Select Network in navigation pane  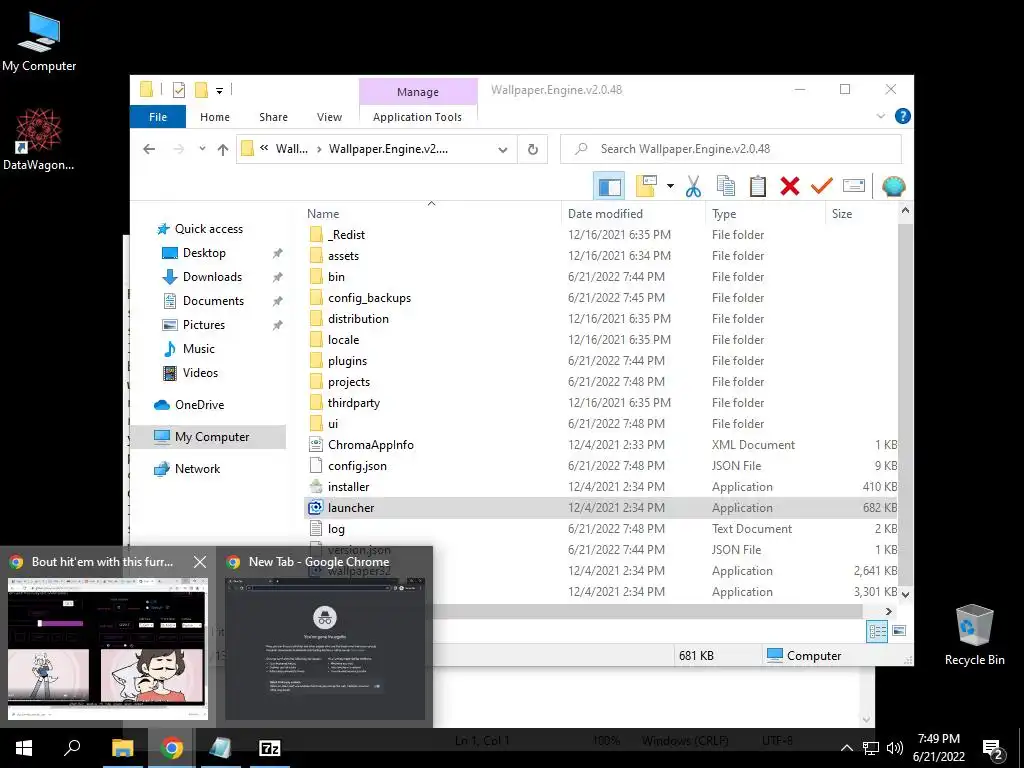[197, 469]
